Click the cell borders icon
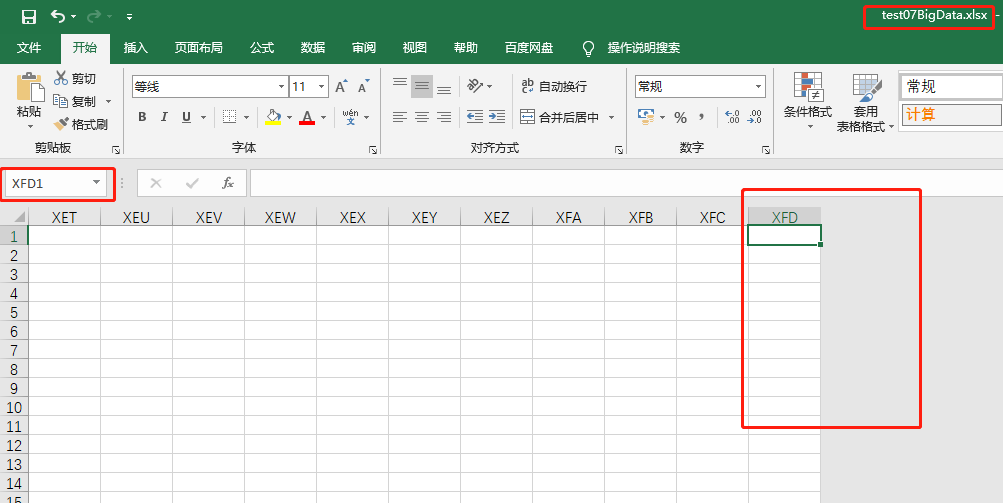 click(x=230, y=117)
